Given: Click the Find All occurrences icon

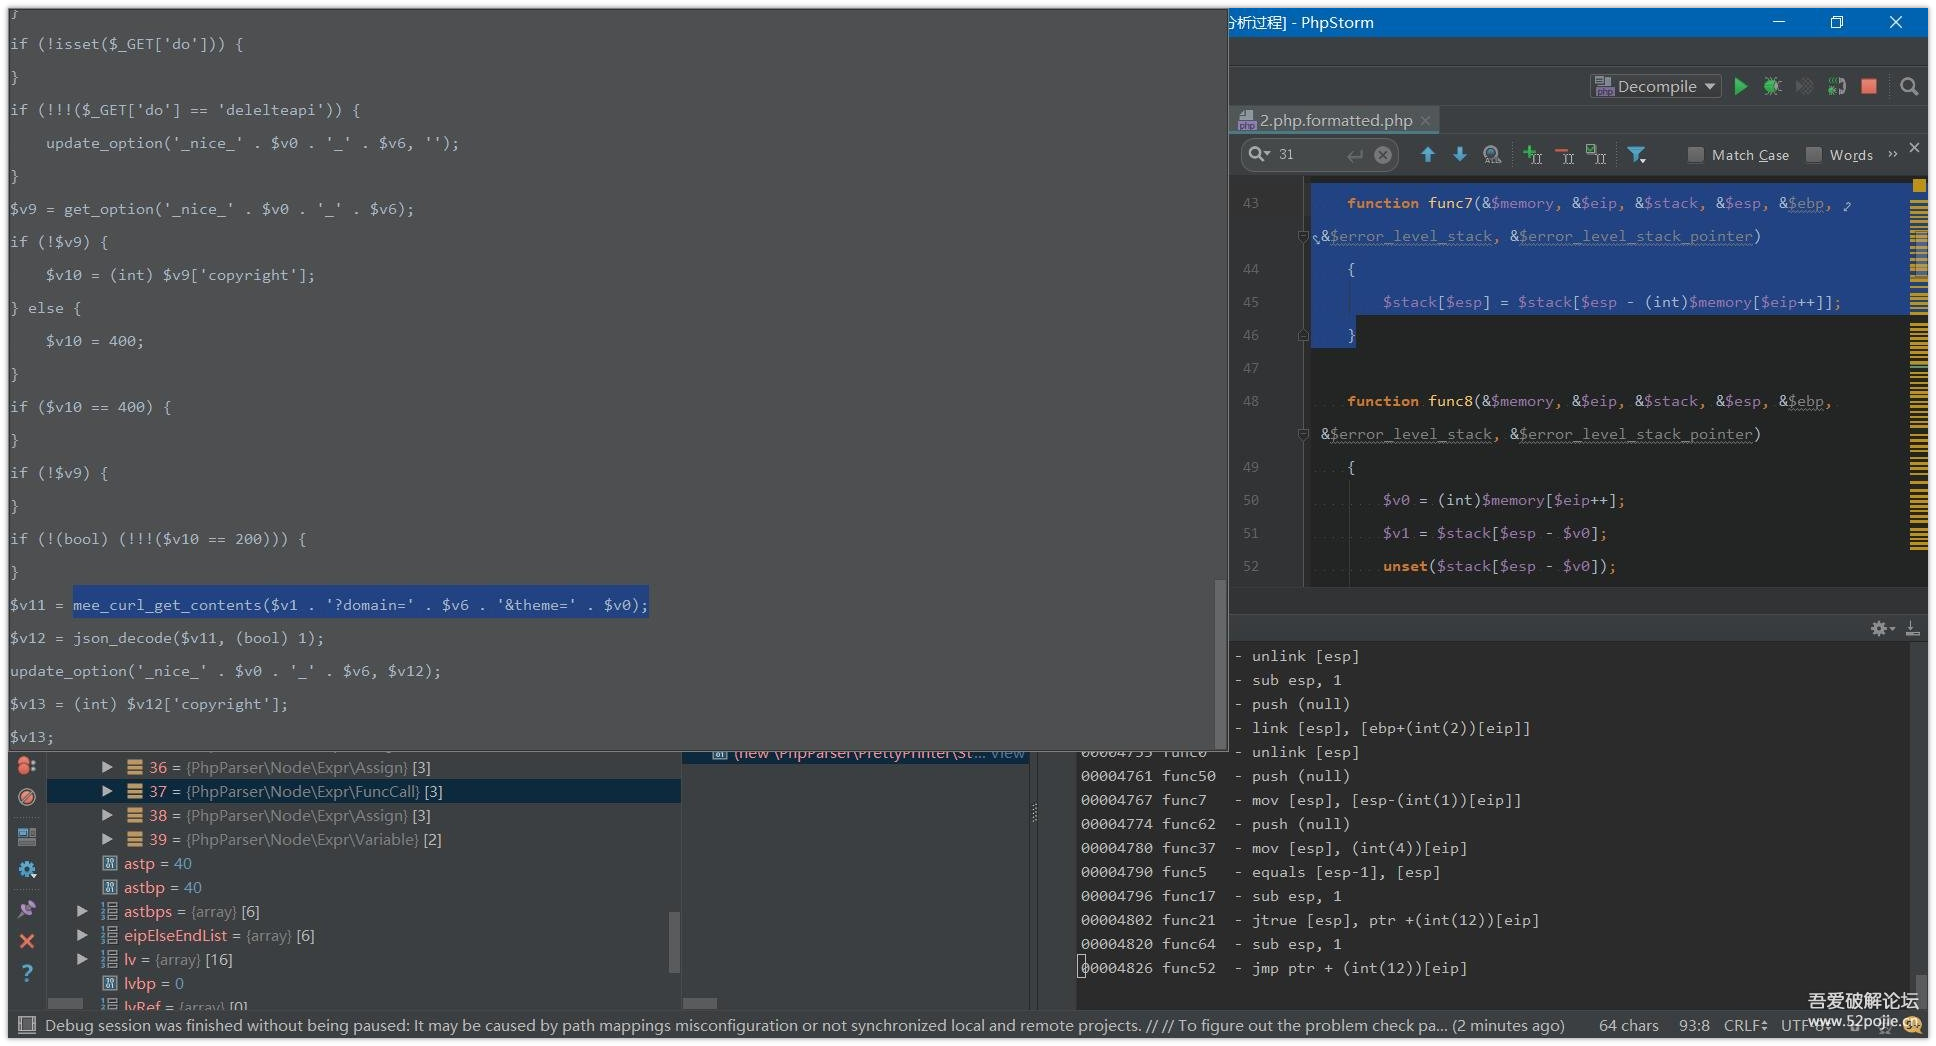Looking at the screenshot, I should click(x=1492, y=154).
